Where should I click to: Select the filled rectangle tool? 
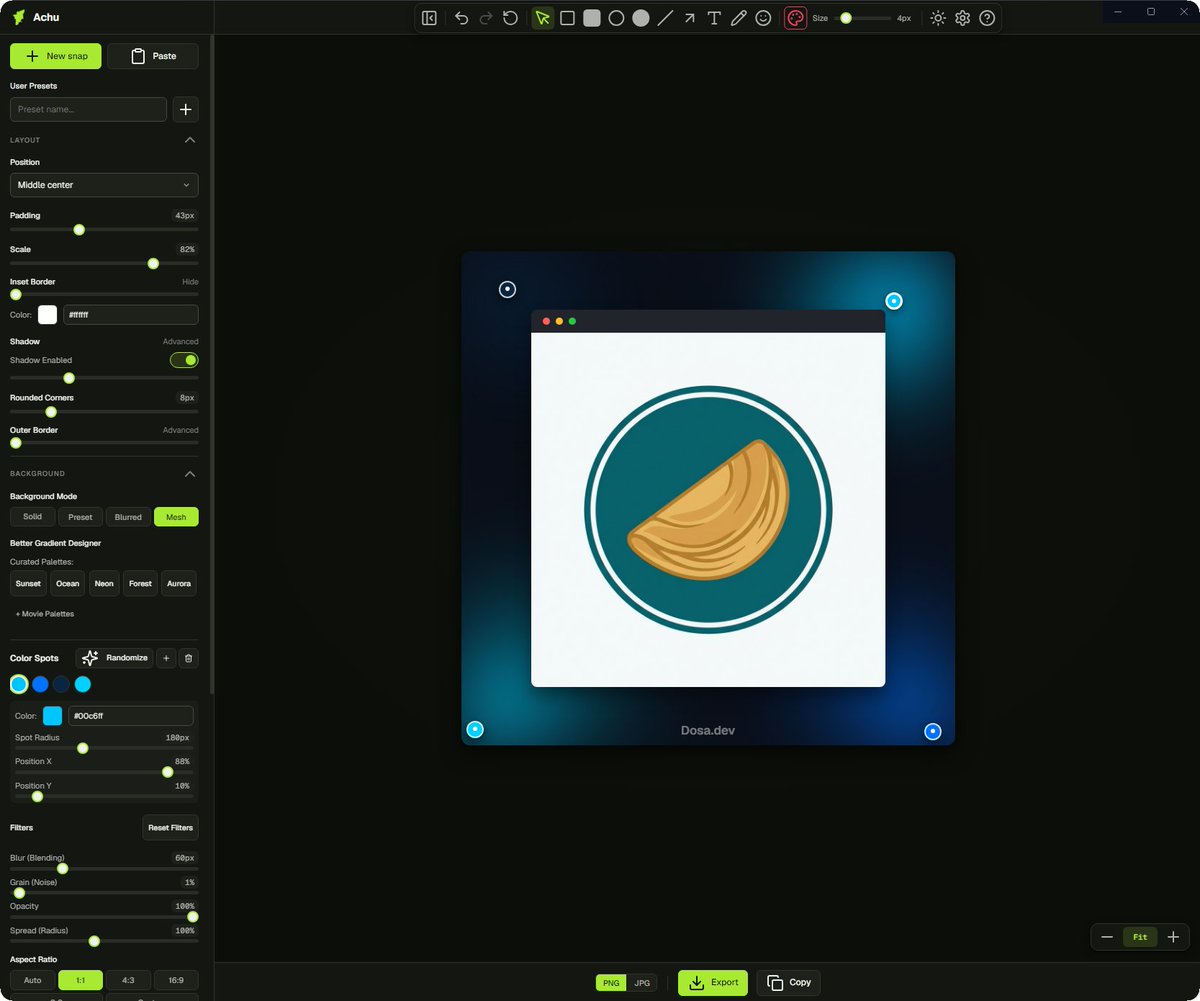click(x=592, y=18)
